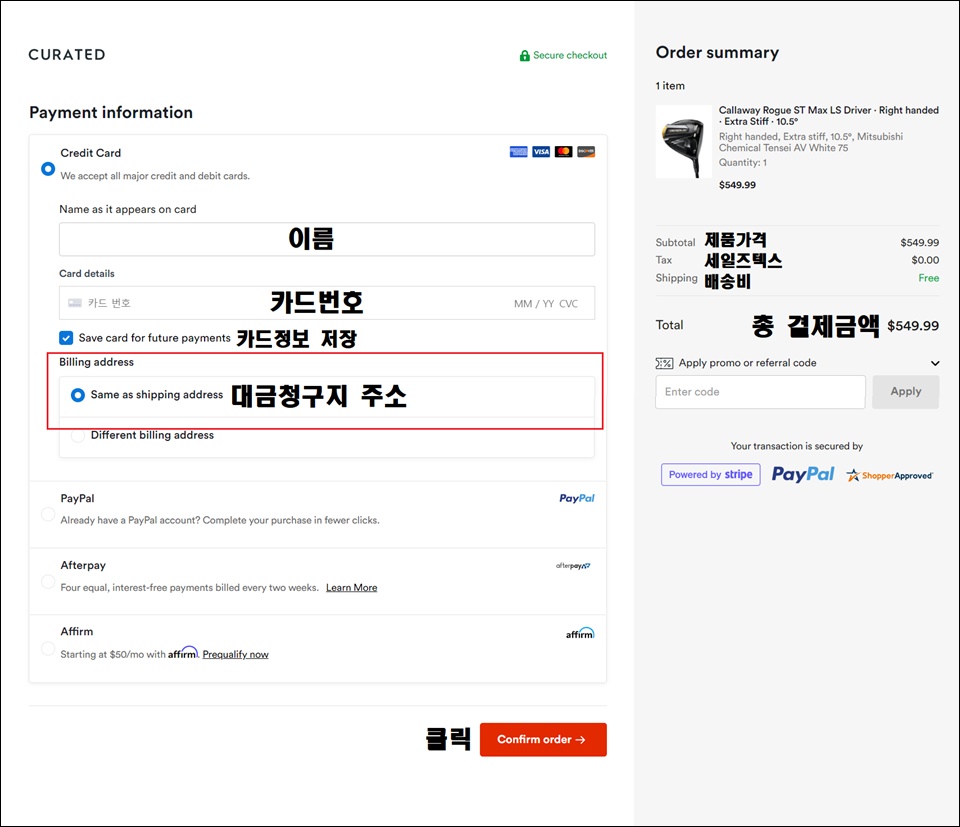Click the PayPal badge under transaction secured

point(803,474)
